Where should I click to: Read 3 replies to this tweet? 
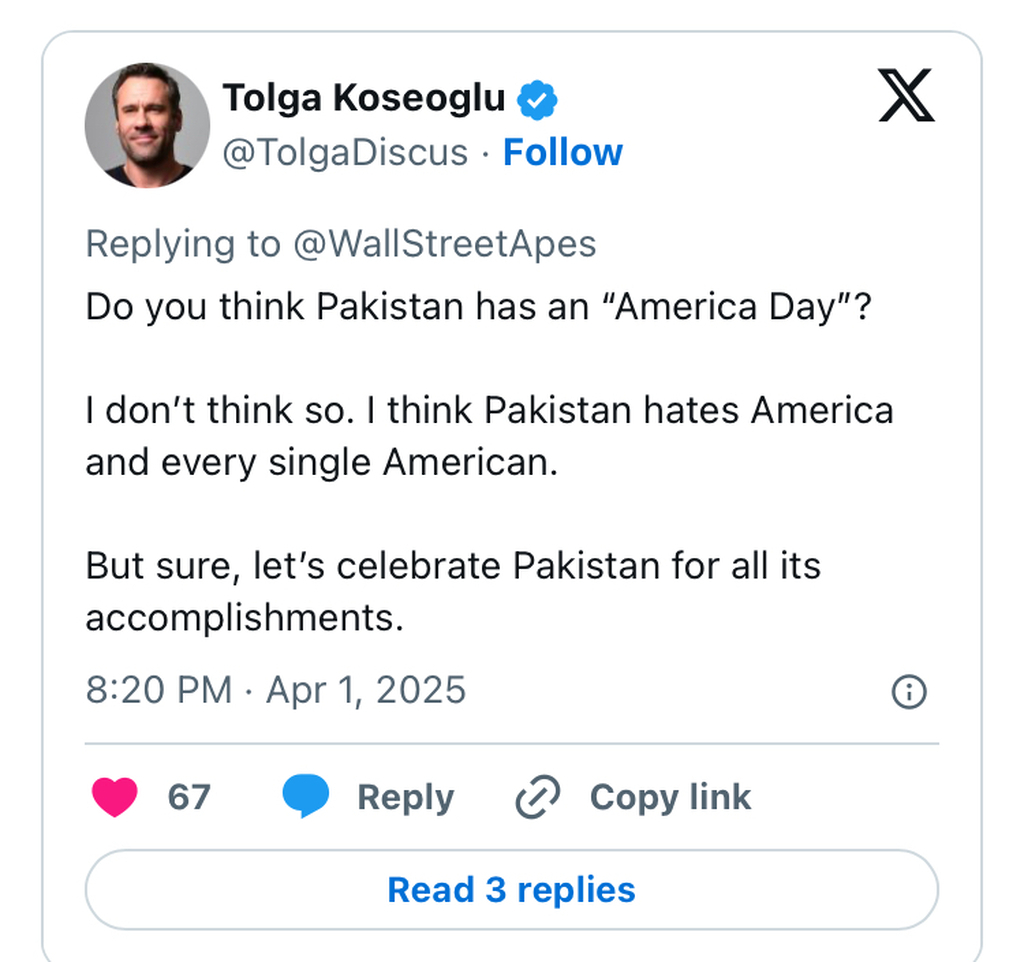511,890
